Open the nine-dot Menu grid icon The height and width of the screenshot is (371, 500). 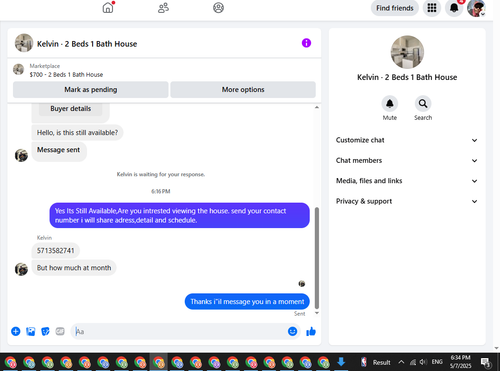432,8
